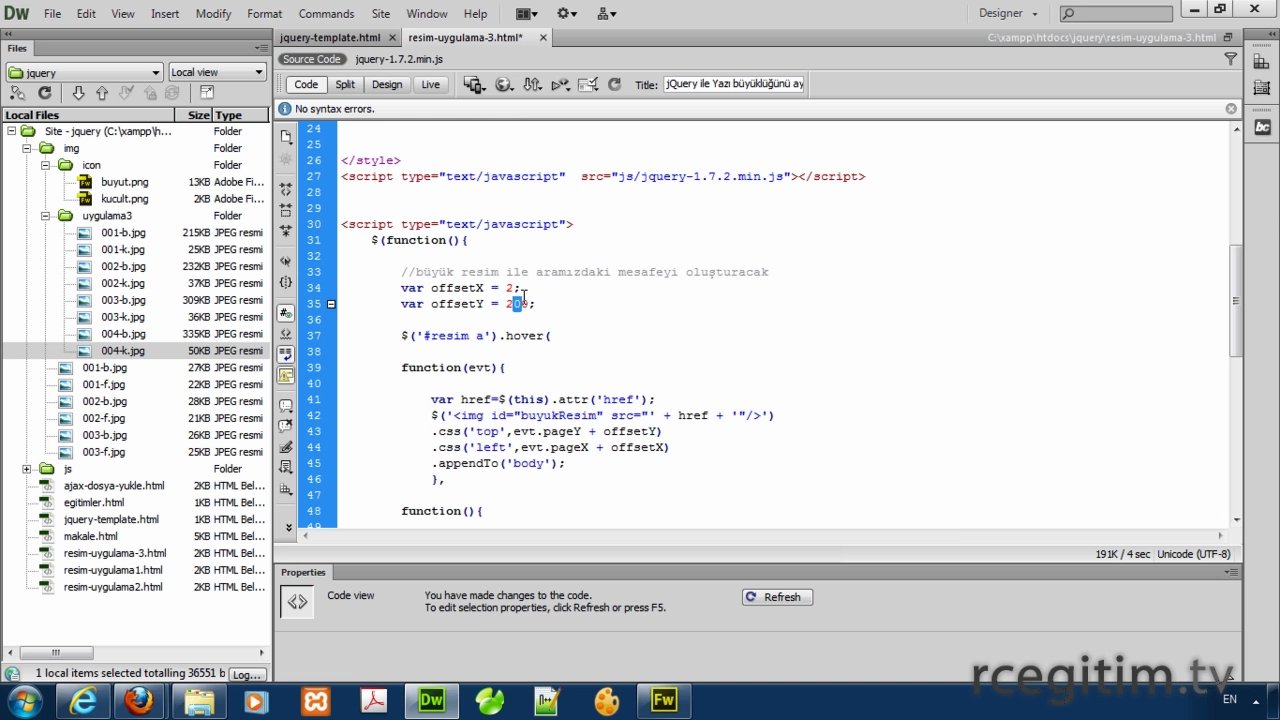Open Check browser compatibility icon

coord(588,85)
